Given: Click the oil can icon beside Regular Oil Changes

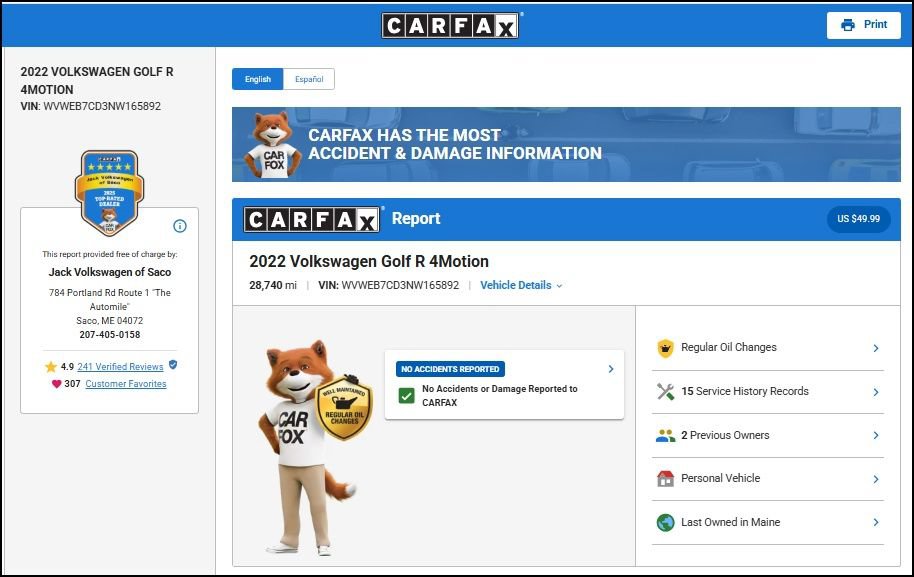Looking at the screenshot, I should click(665, 348).
